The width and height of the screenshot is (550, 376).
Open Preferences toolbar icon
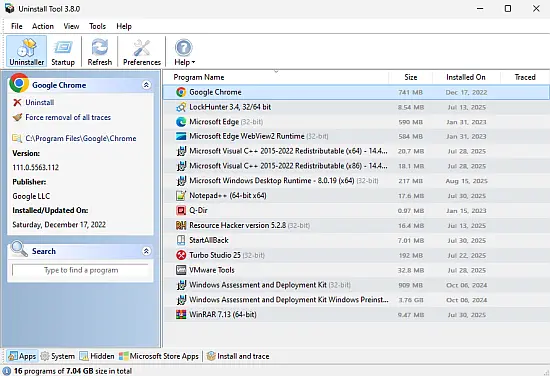point(142,51)
